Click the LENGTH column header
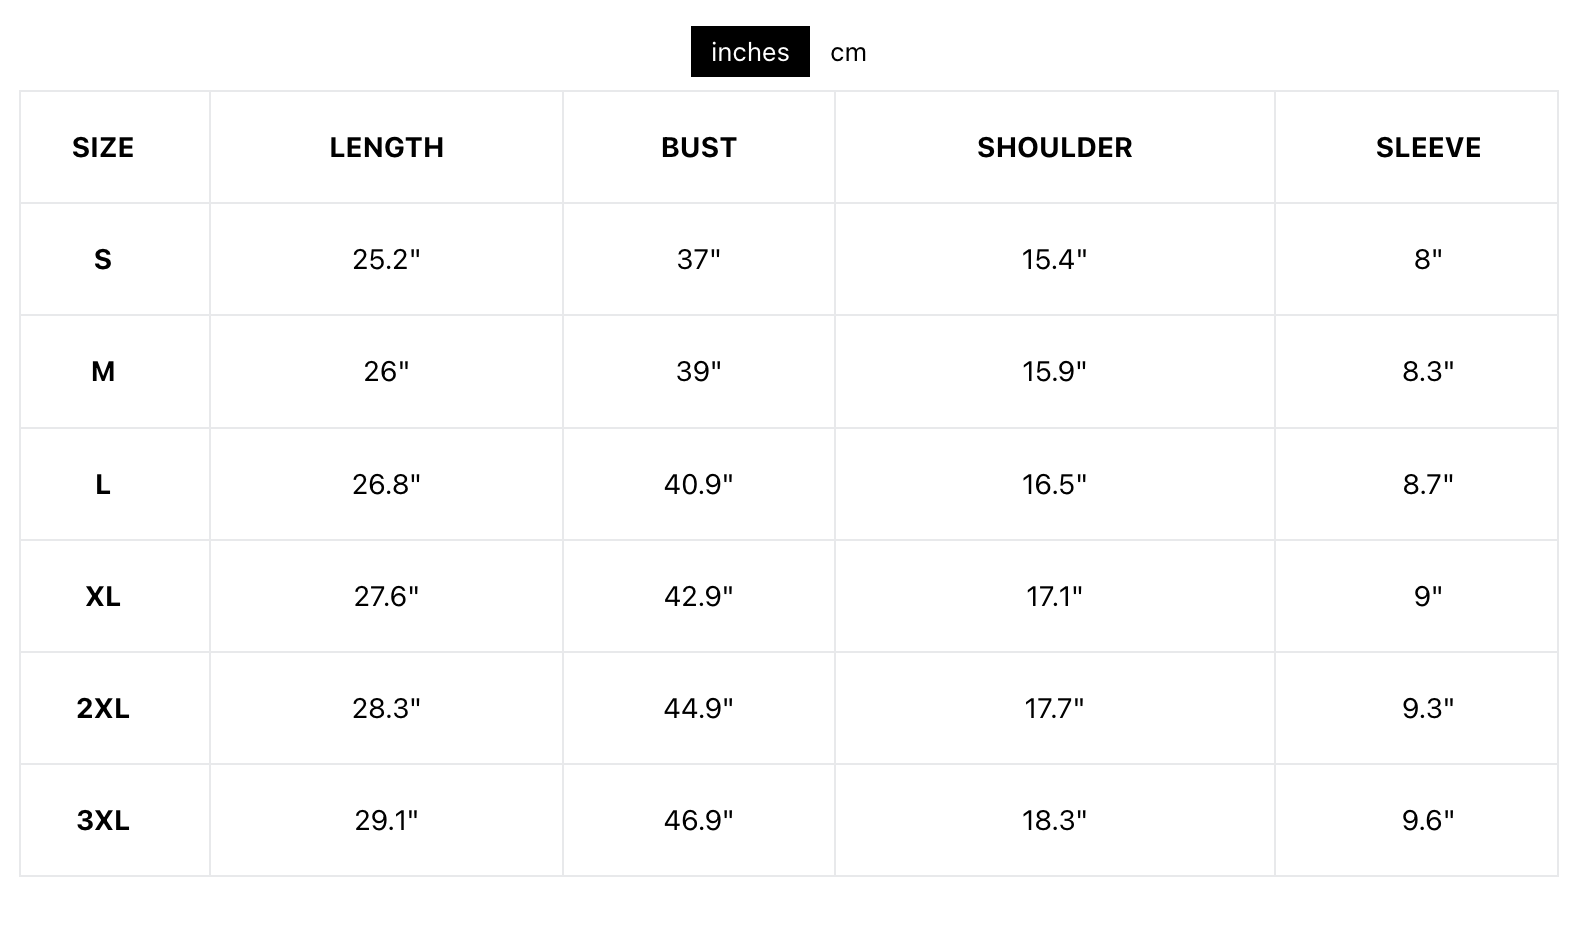 tap(386, 148)
